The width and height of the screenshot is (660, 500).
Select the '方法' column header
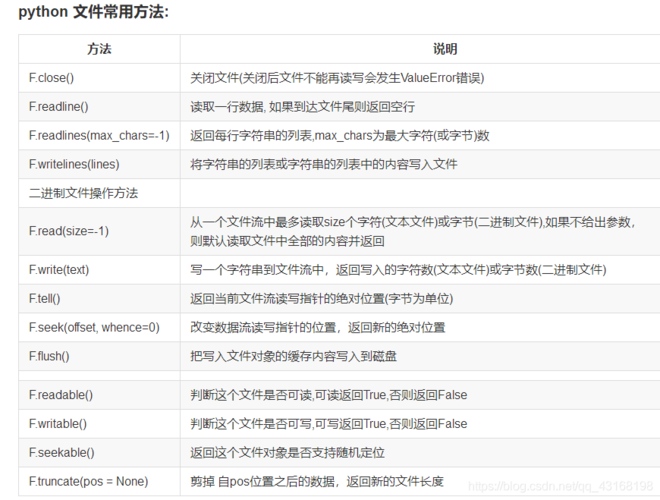[99, 49]
